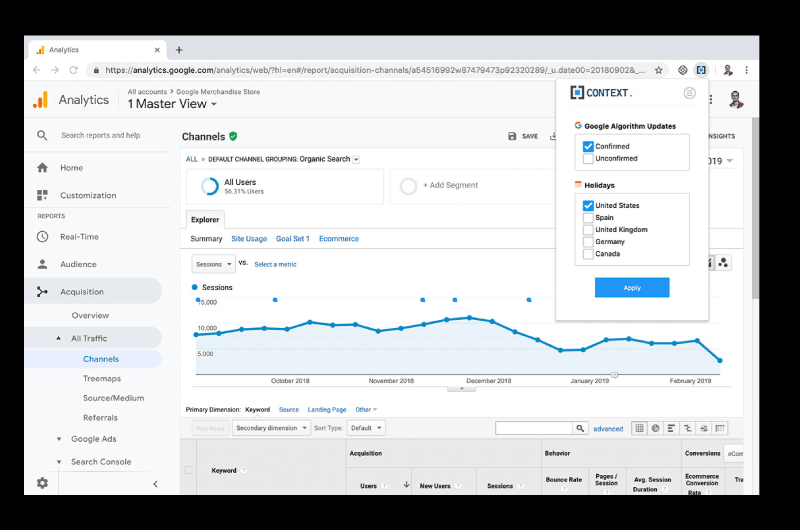Viewport: 800px width, 530px height.
Task: Open the 1 Master View dropdown
Action: coord(172,104)
